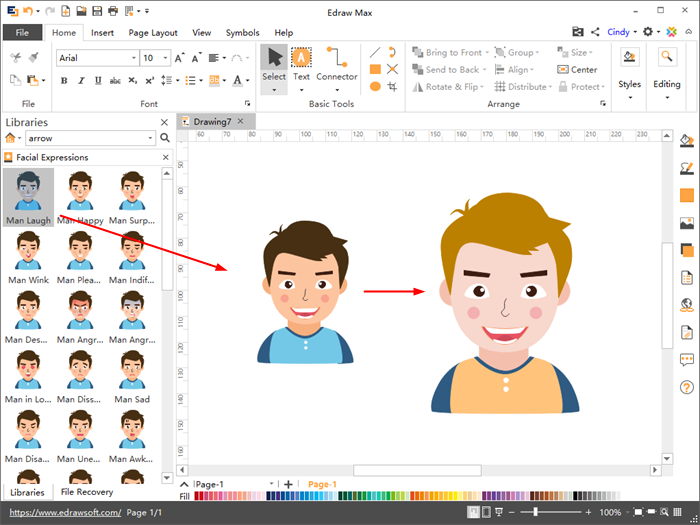Click the search magnifier in Libraries
Screen dimensions: 700x525
(x=164, y=139)
